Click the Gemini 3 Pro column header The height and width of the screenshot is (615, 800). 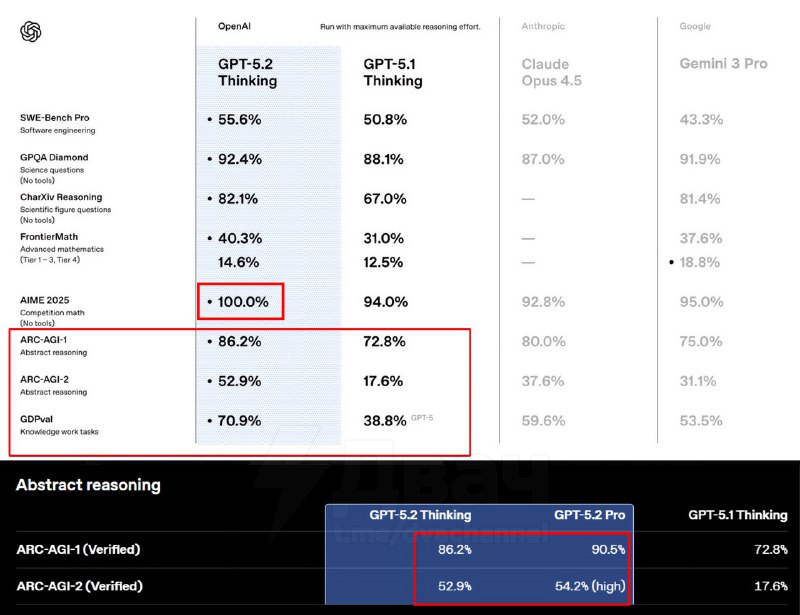724,64
